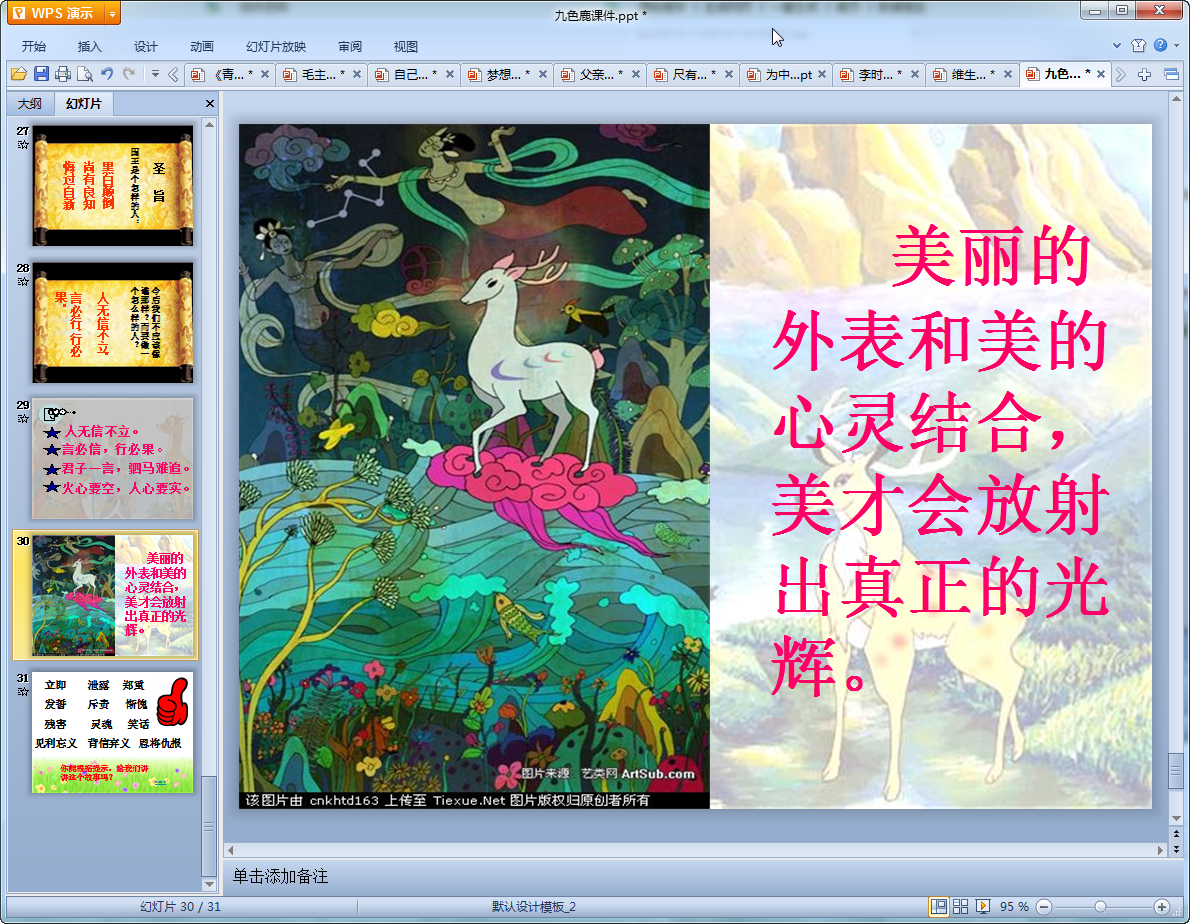Click animation star icon under slide 31

[x=23, y=691]
